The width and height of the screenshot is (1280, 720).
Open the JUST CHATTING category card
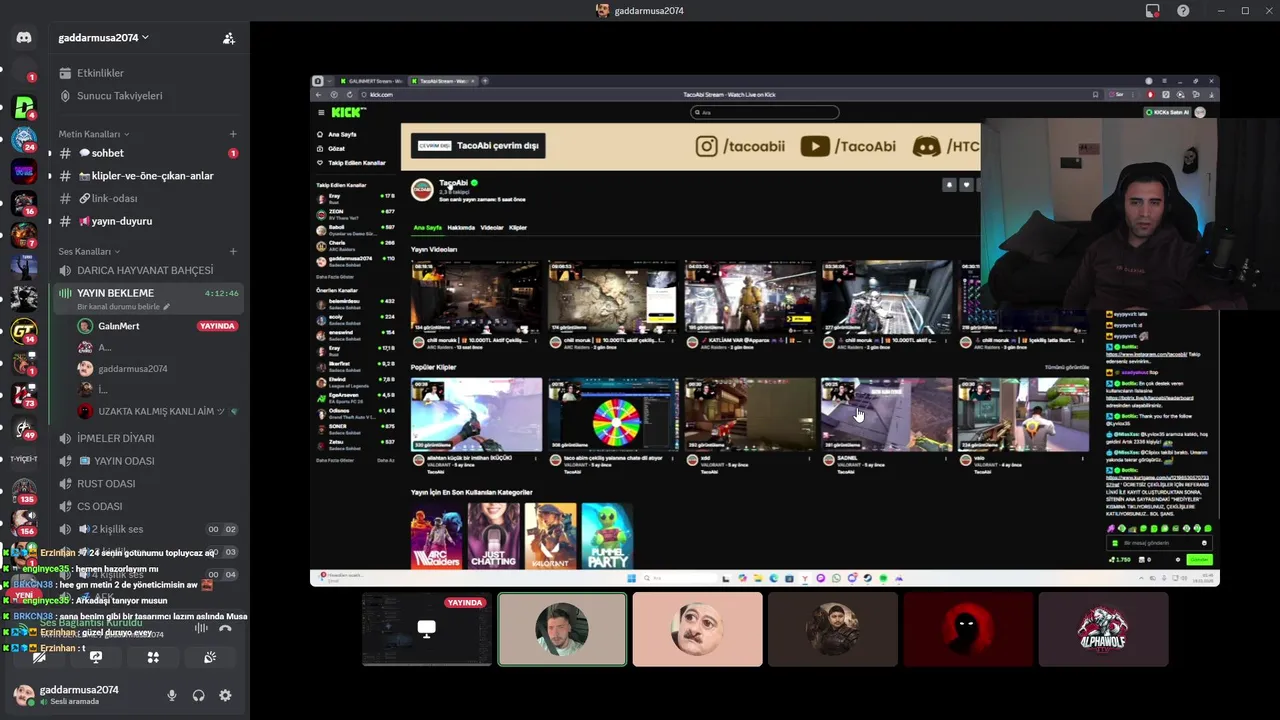(494, 536)
